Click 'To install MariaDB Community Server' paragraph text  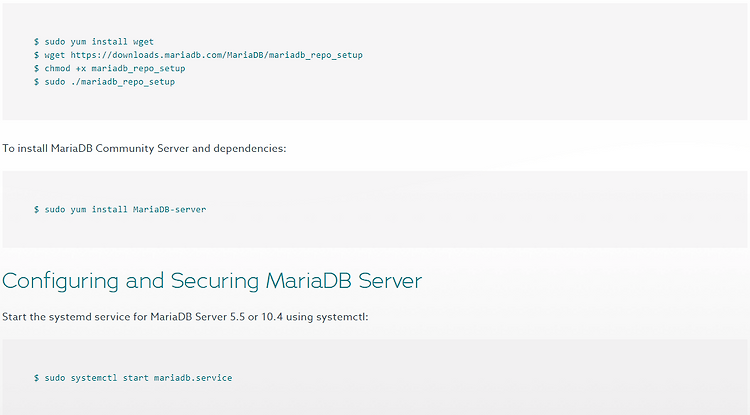[x=144, y=148]
